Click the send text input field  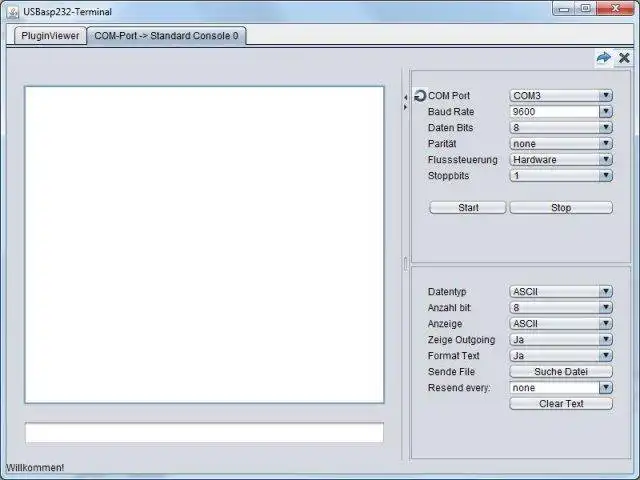(204, 433)
